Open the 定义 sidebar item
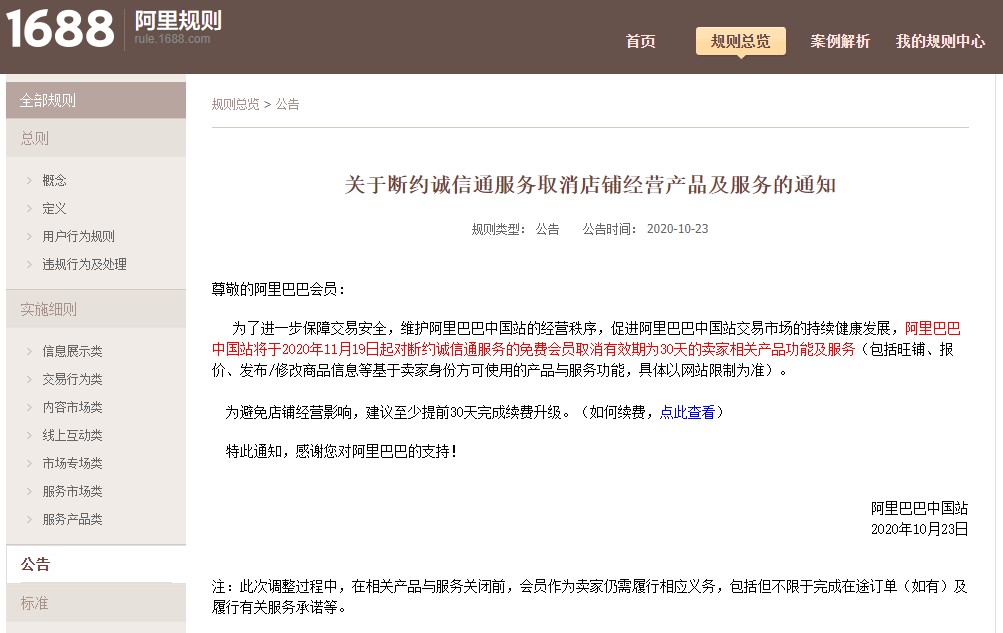 [x=54, y=208]
